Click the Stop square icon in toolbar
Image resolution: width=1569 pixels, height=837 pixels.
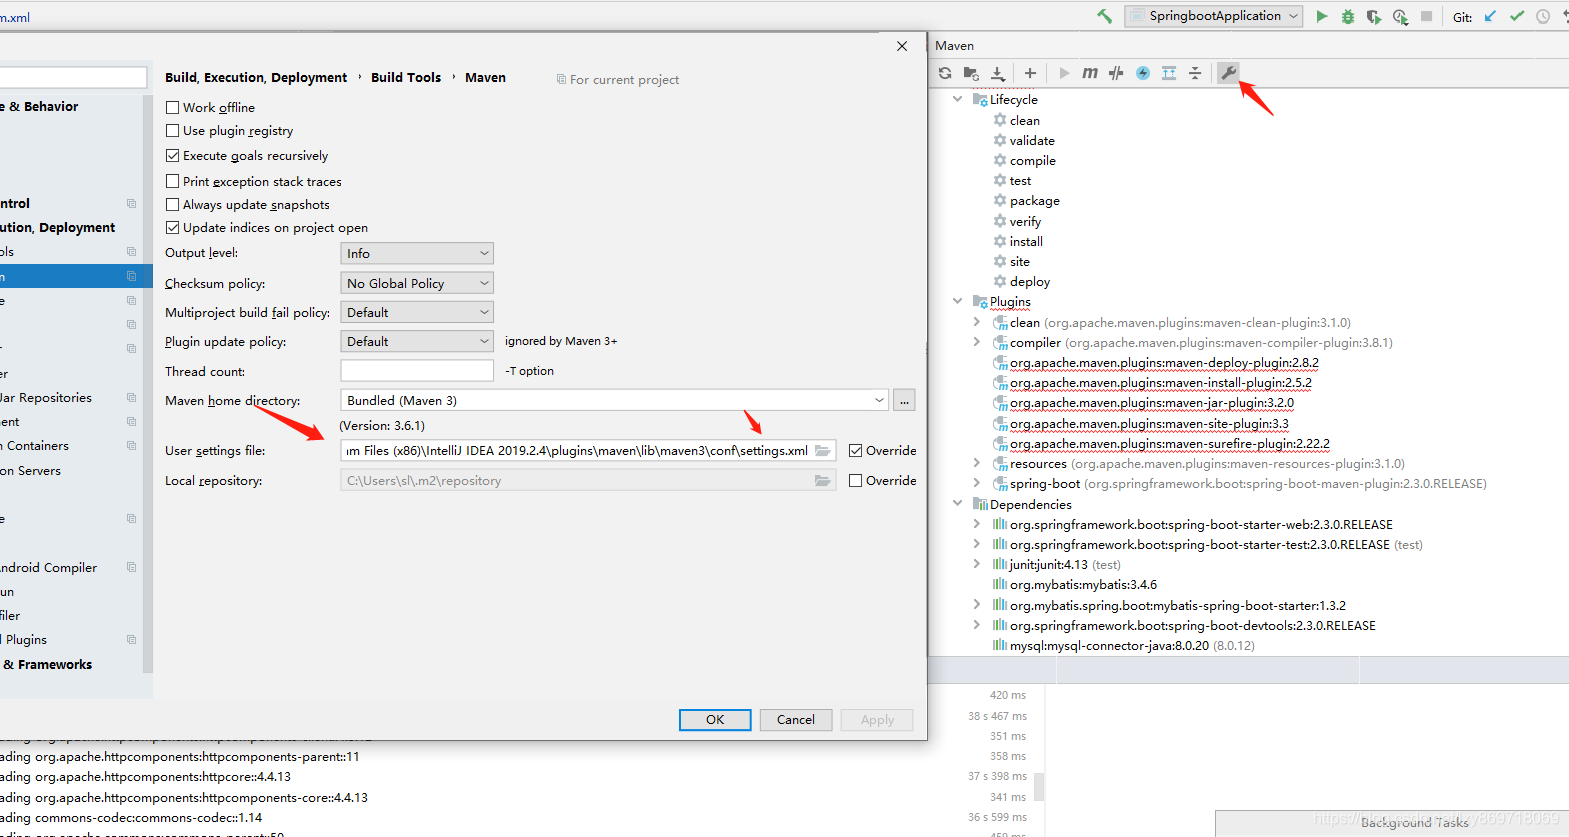tap(1427, 16)
